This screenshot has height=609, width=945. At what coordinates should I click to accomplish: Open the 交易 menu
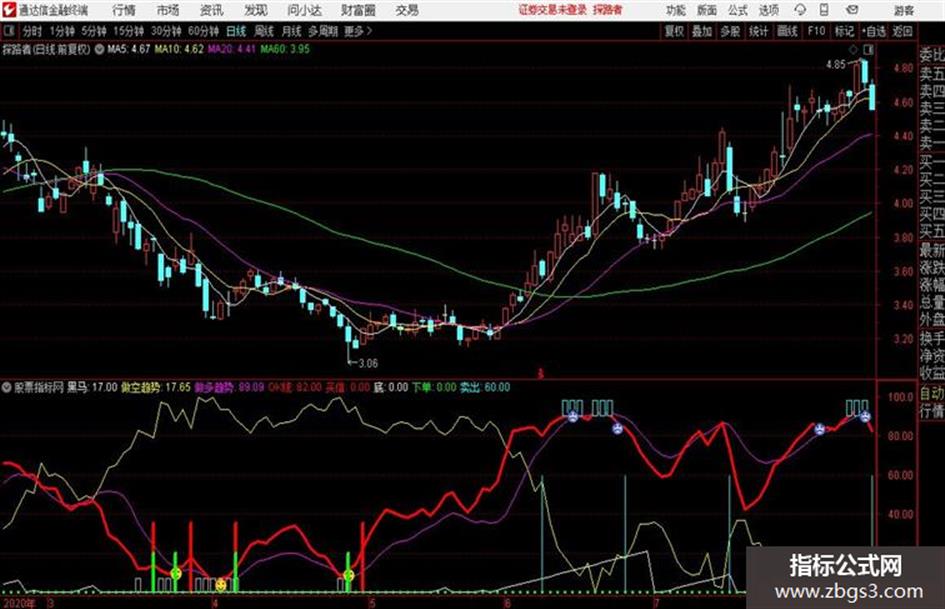[407, 10]
